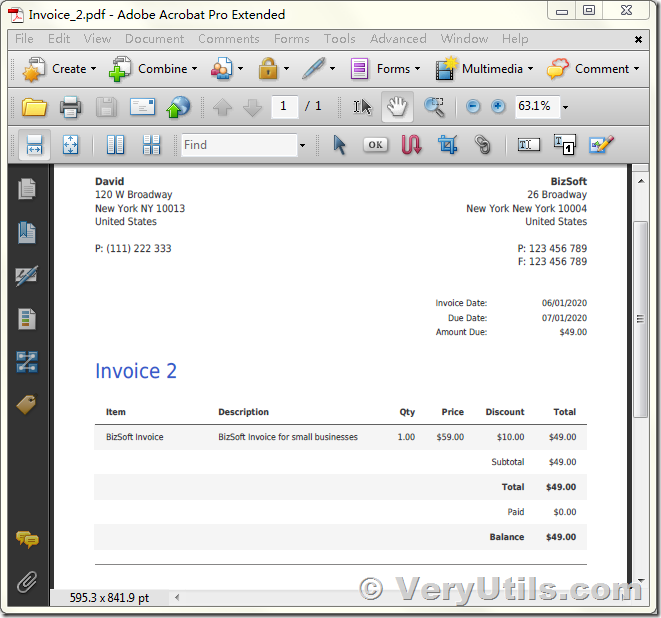Choose the Select text cursor tool
Viewport: 661px width, 618px height.
click(x=362, y=107)
